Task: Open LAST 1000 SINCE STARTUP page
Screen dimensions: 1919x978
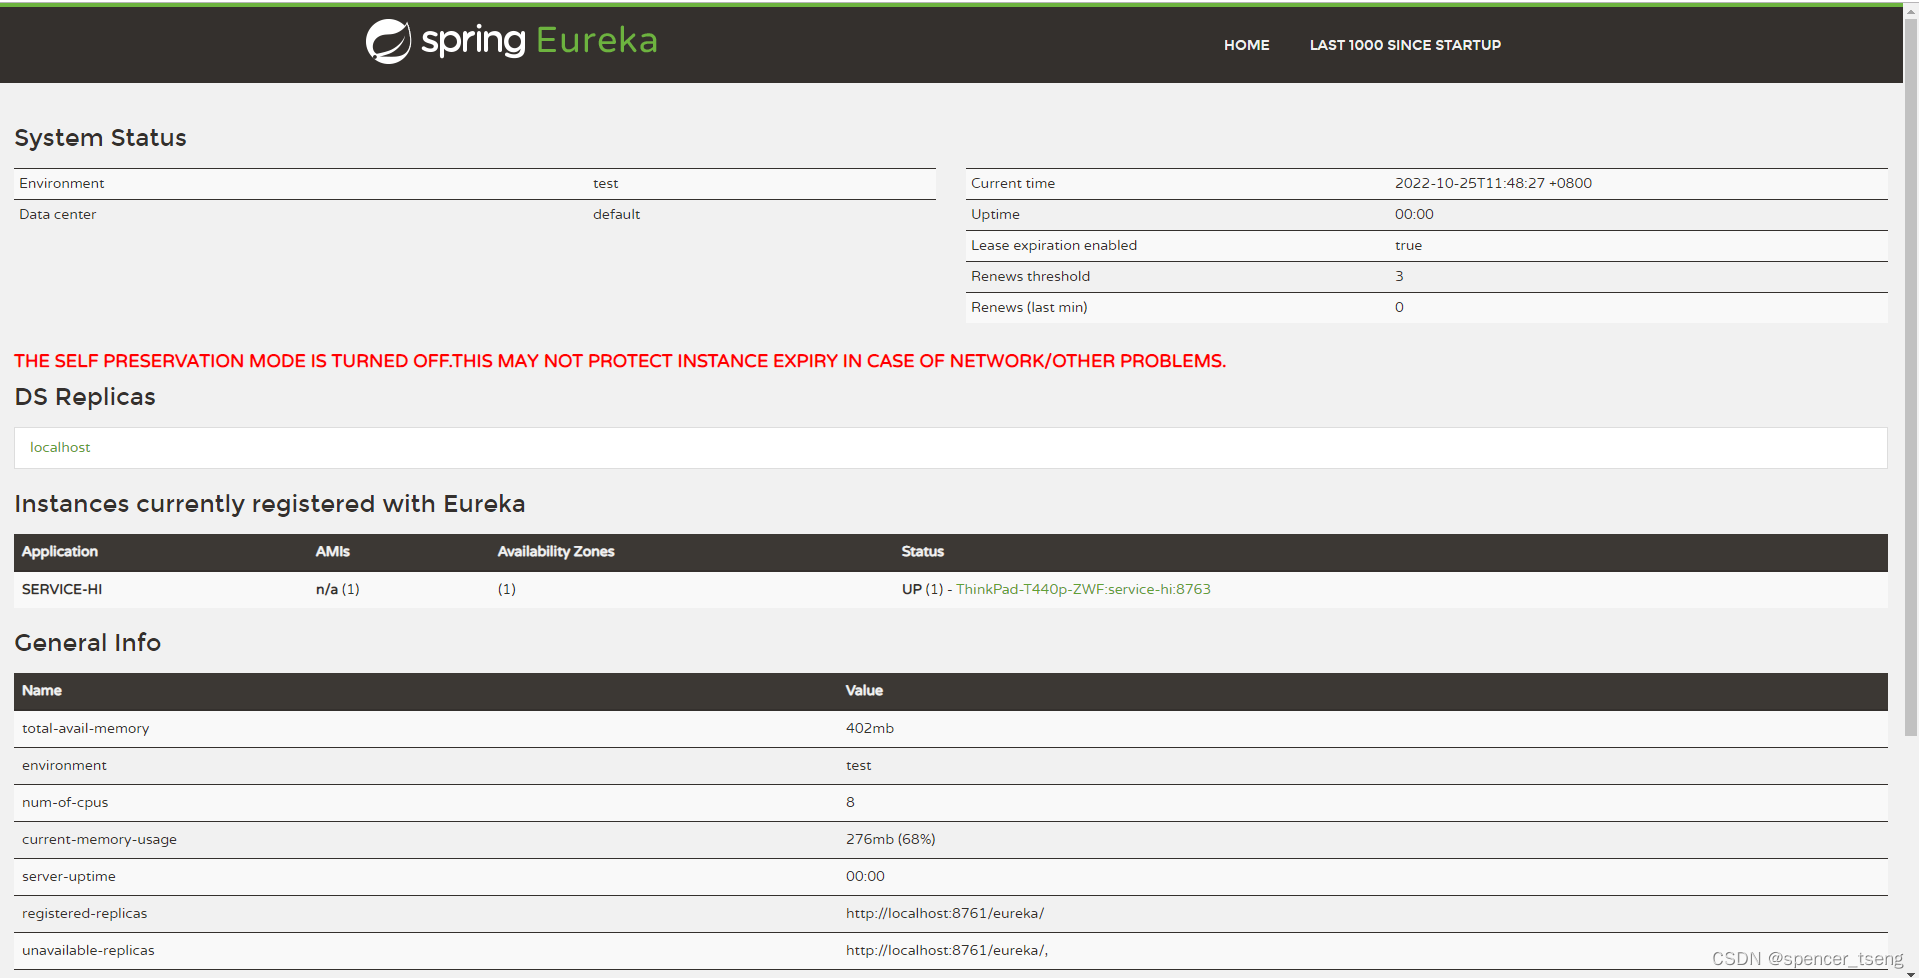Action: tap(1405, 45)
